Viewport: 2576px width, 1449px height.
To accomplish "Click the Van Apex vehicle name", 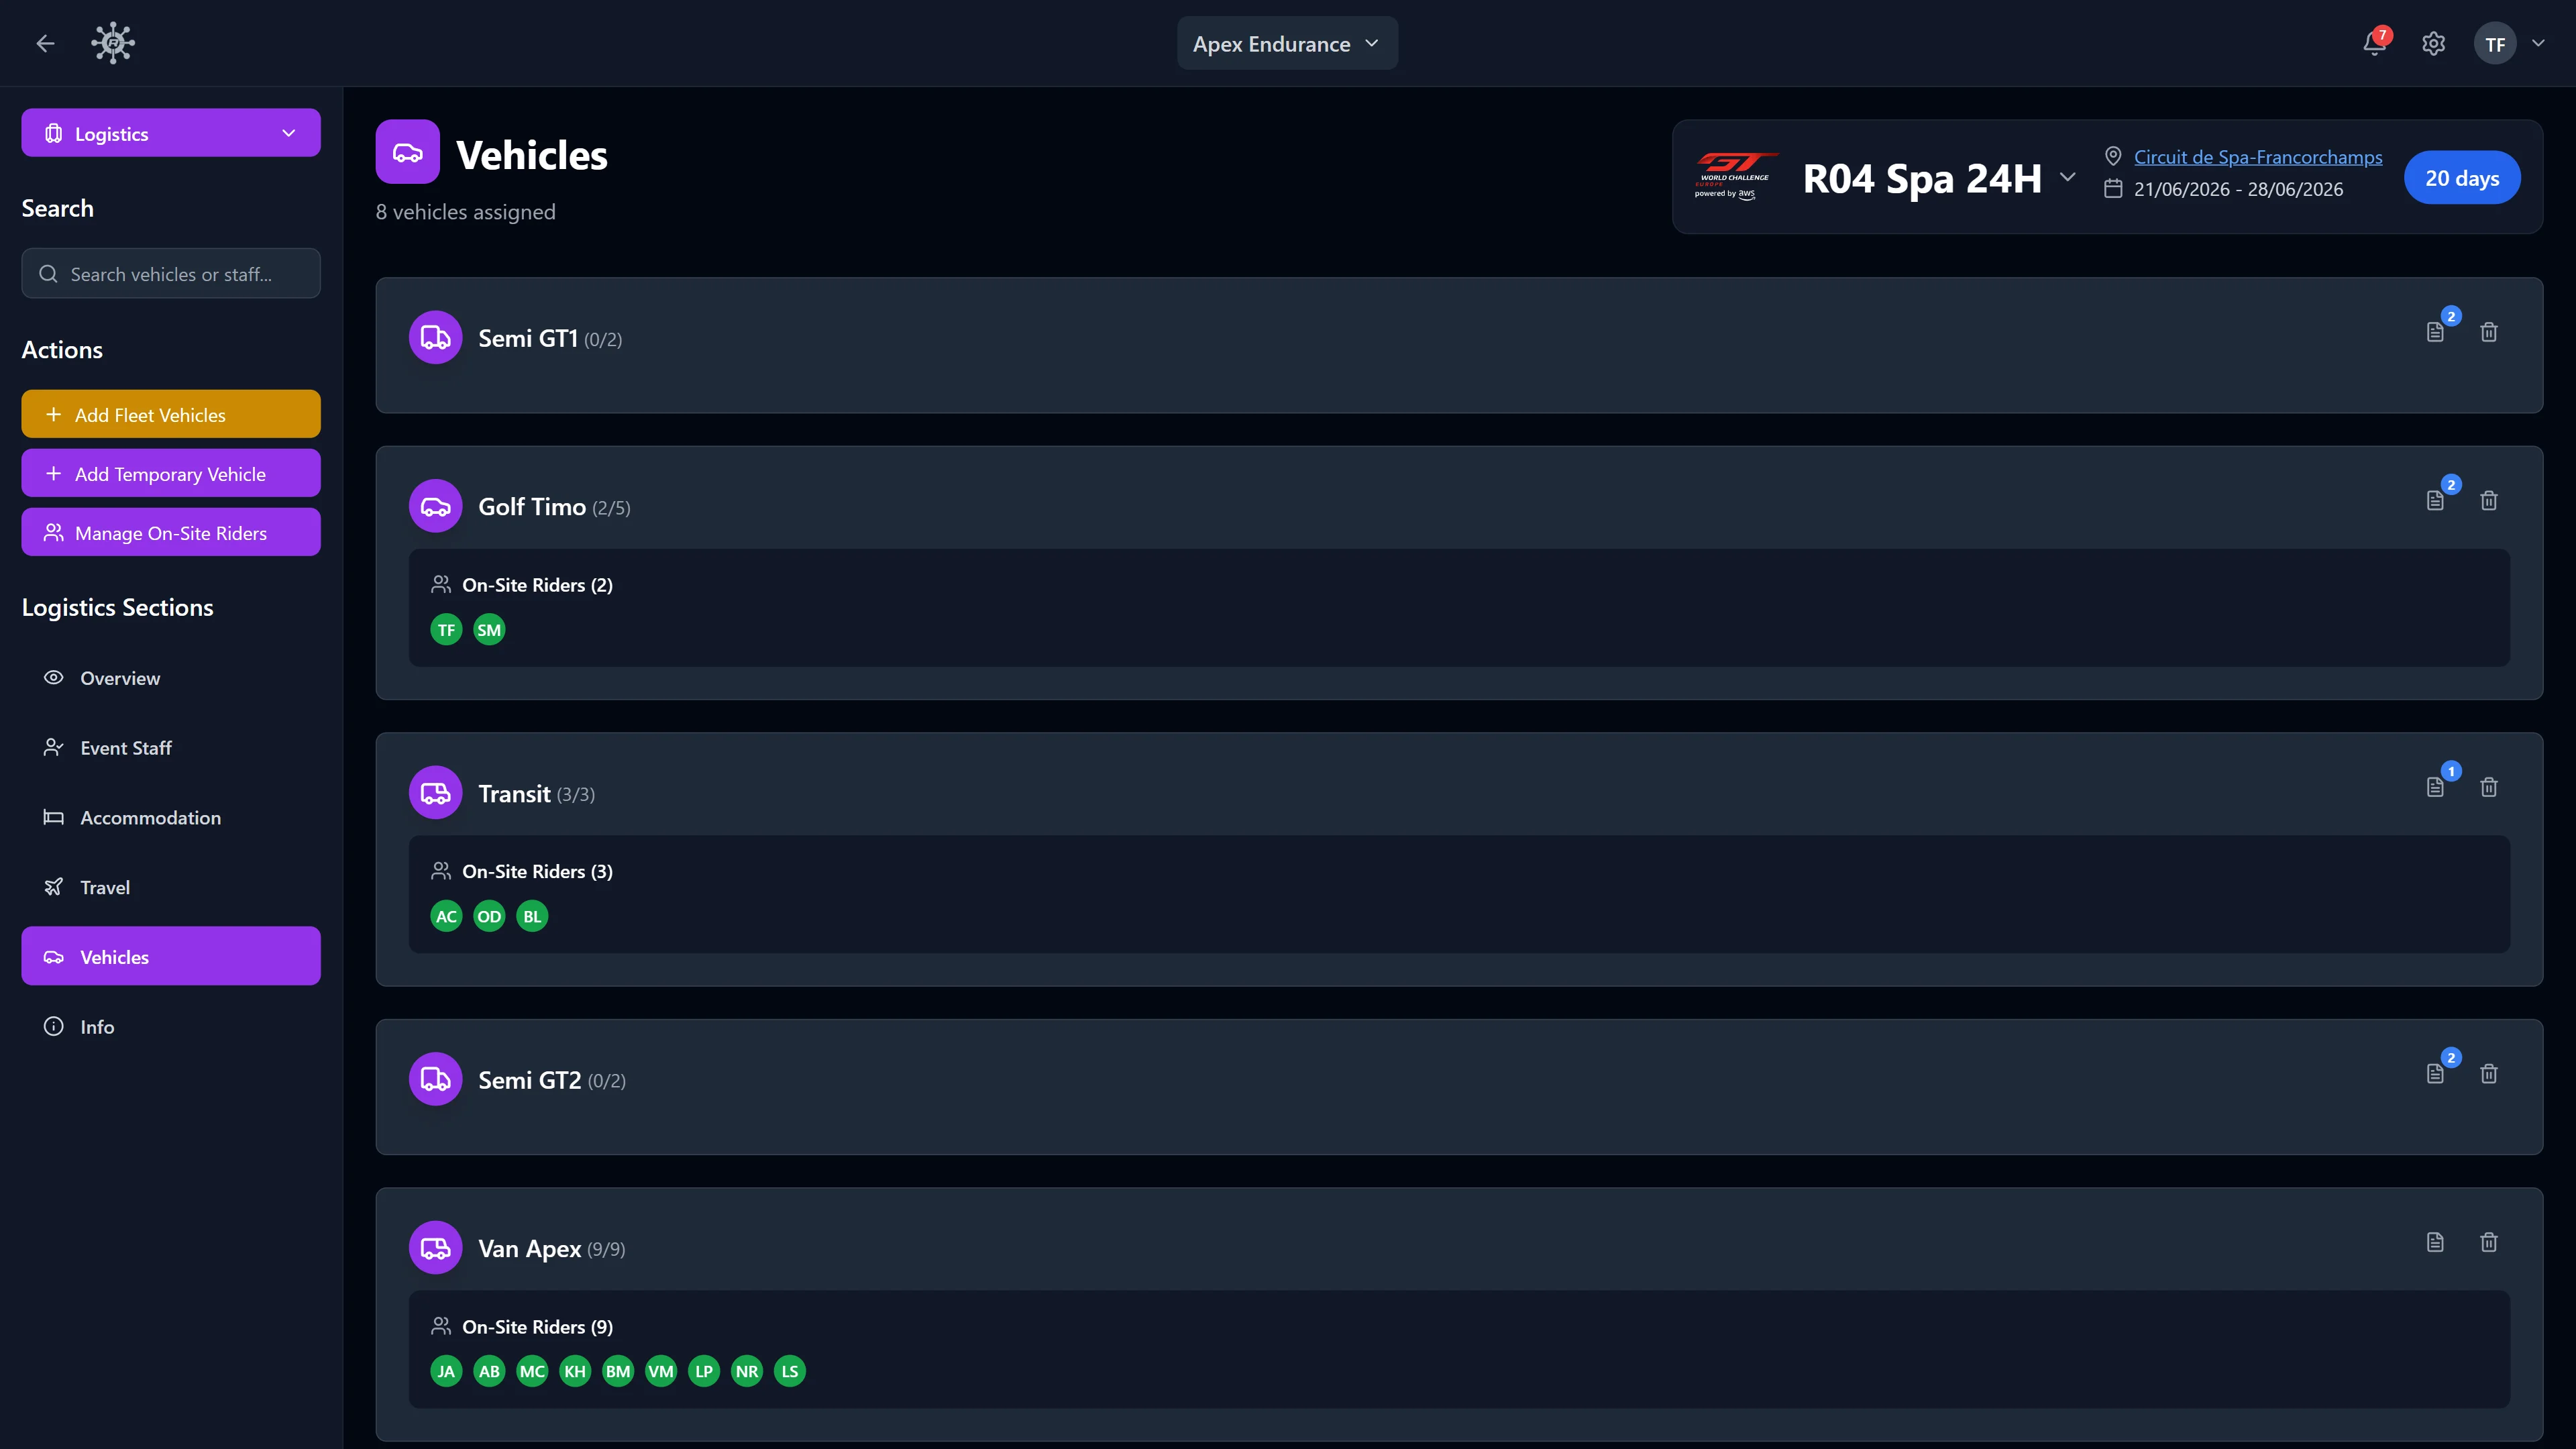I will [x=530, y=1249].
